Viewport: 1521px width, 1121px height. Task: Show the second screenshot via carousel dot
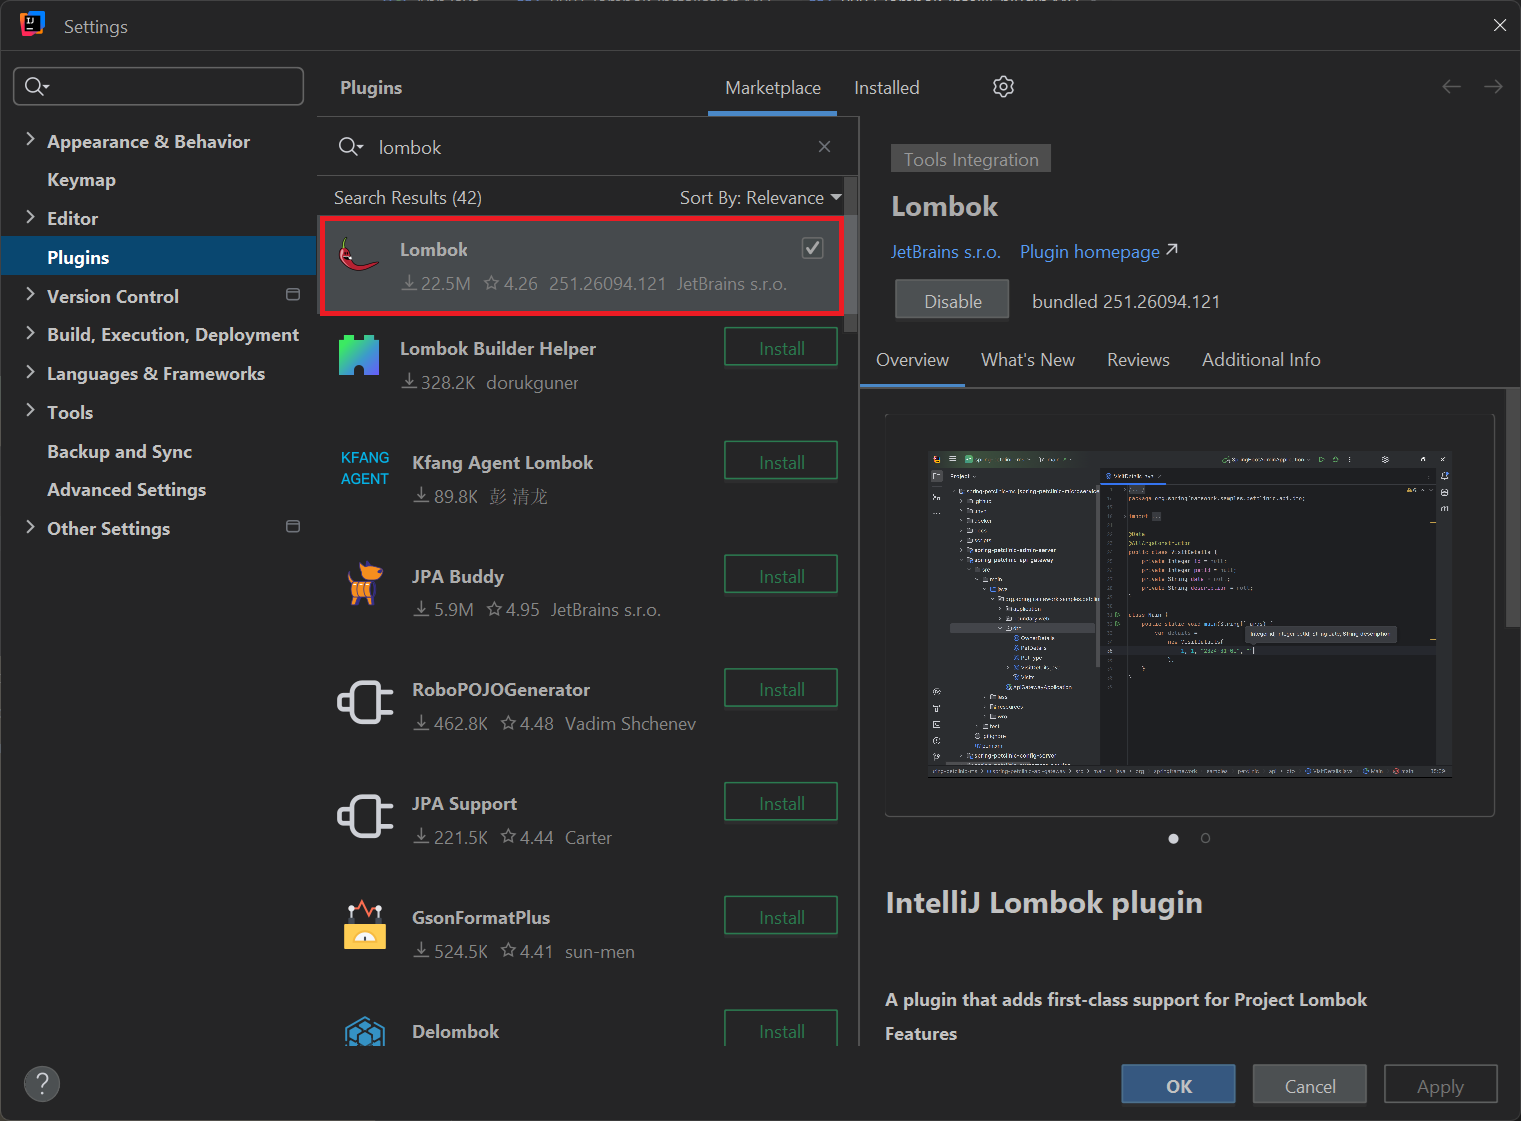(1205, 838)
